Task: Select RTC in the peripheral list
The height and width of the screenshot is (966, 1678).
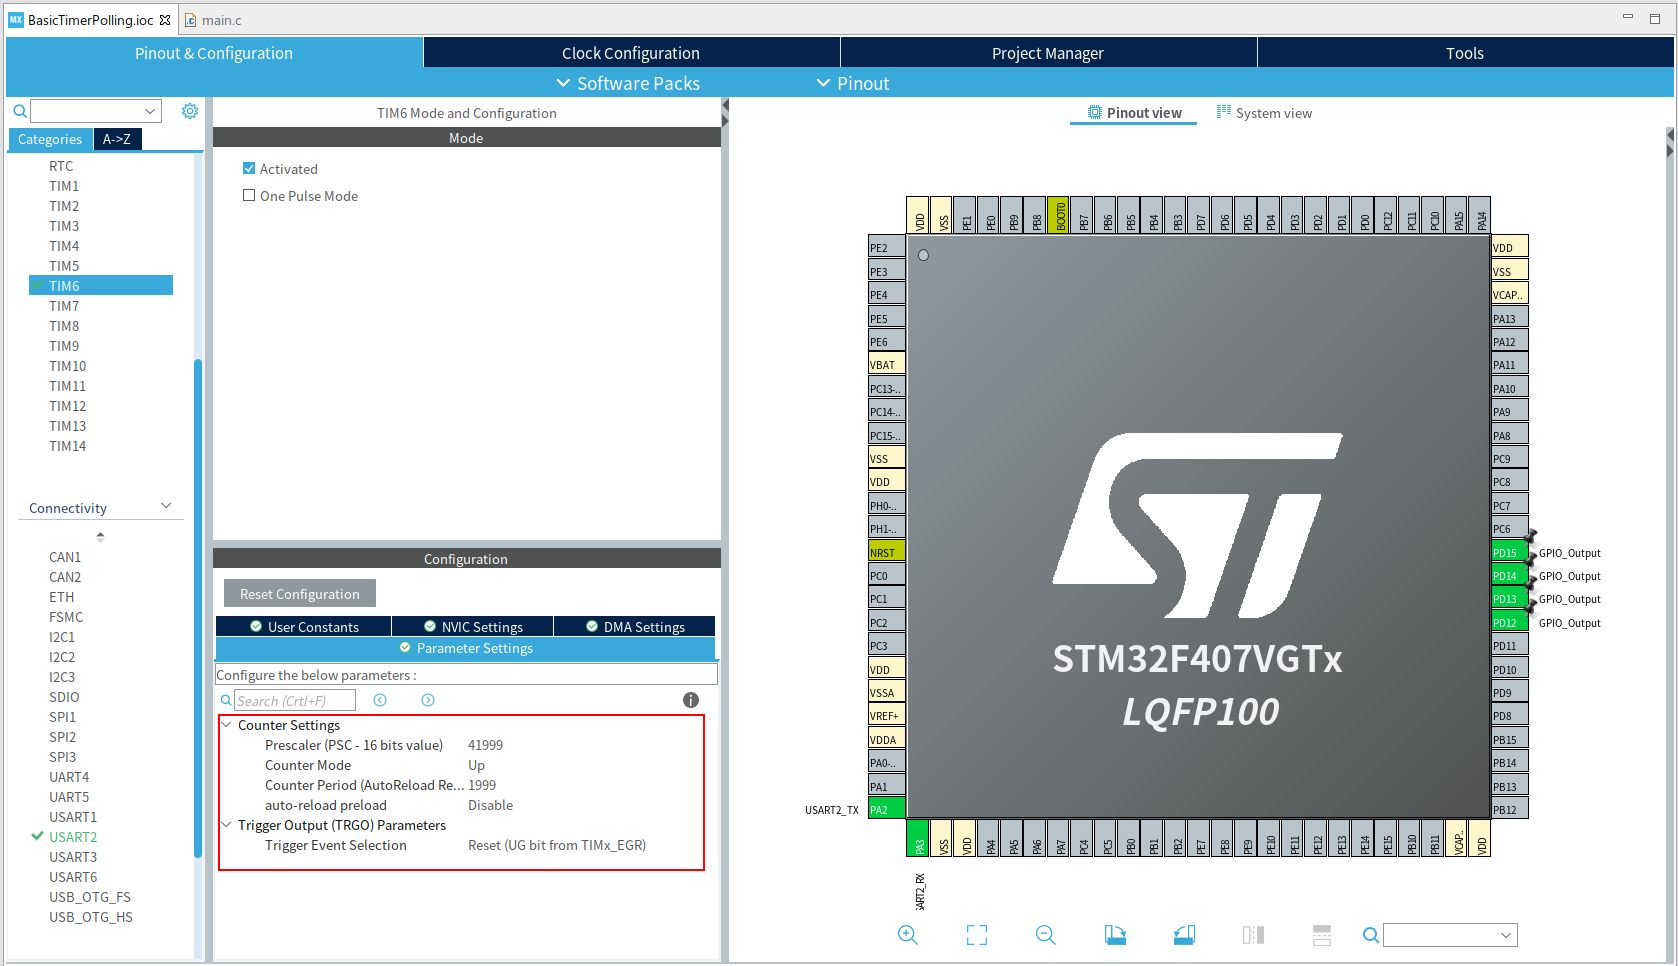Action: (61, 166)
